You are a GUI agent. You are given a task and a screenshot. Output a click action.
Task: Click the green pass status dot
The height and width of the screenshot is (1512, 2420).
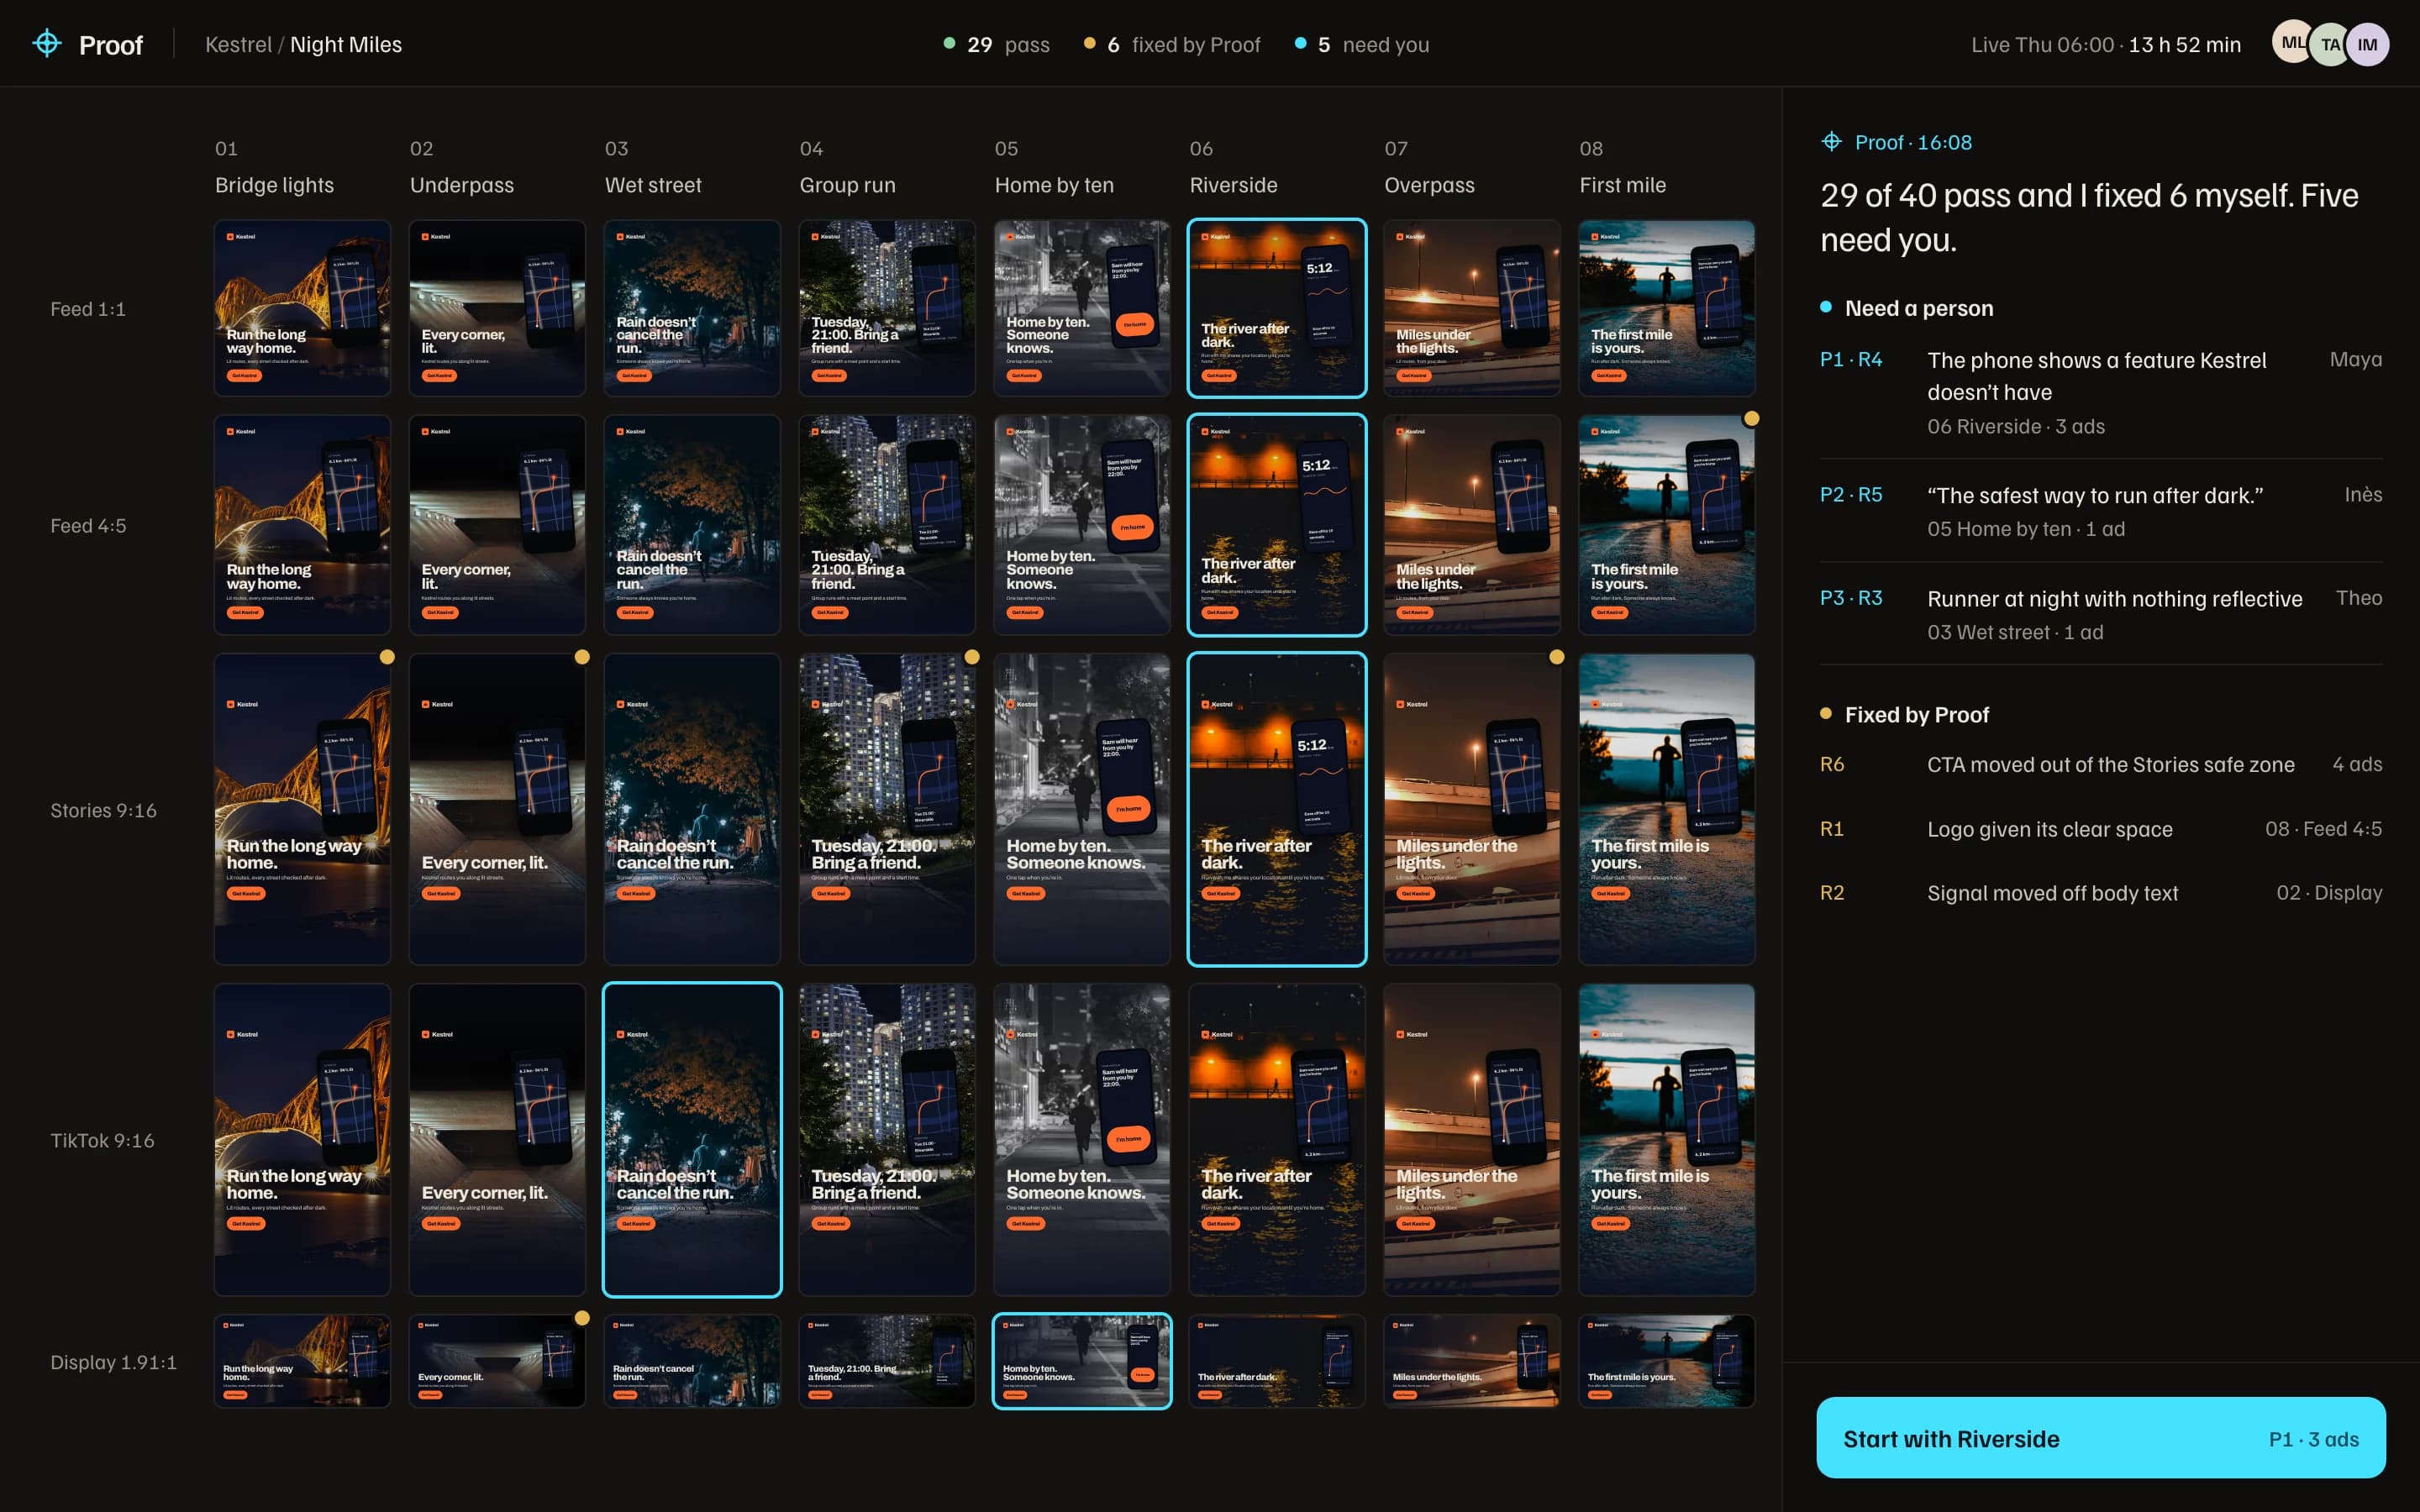[x=949, y=44]
